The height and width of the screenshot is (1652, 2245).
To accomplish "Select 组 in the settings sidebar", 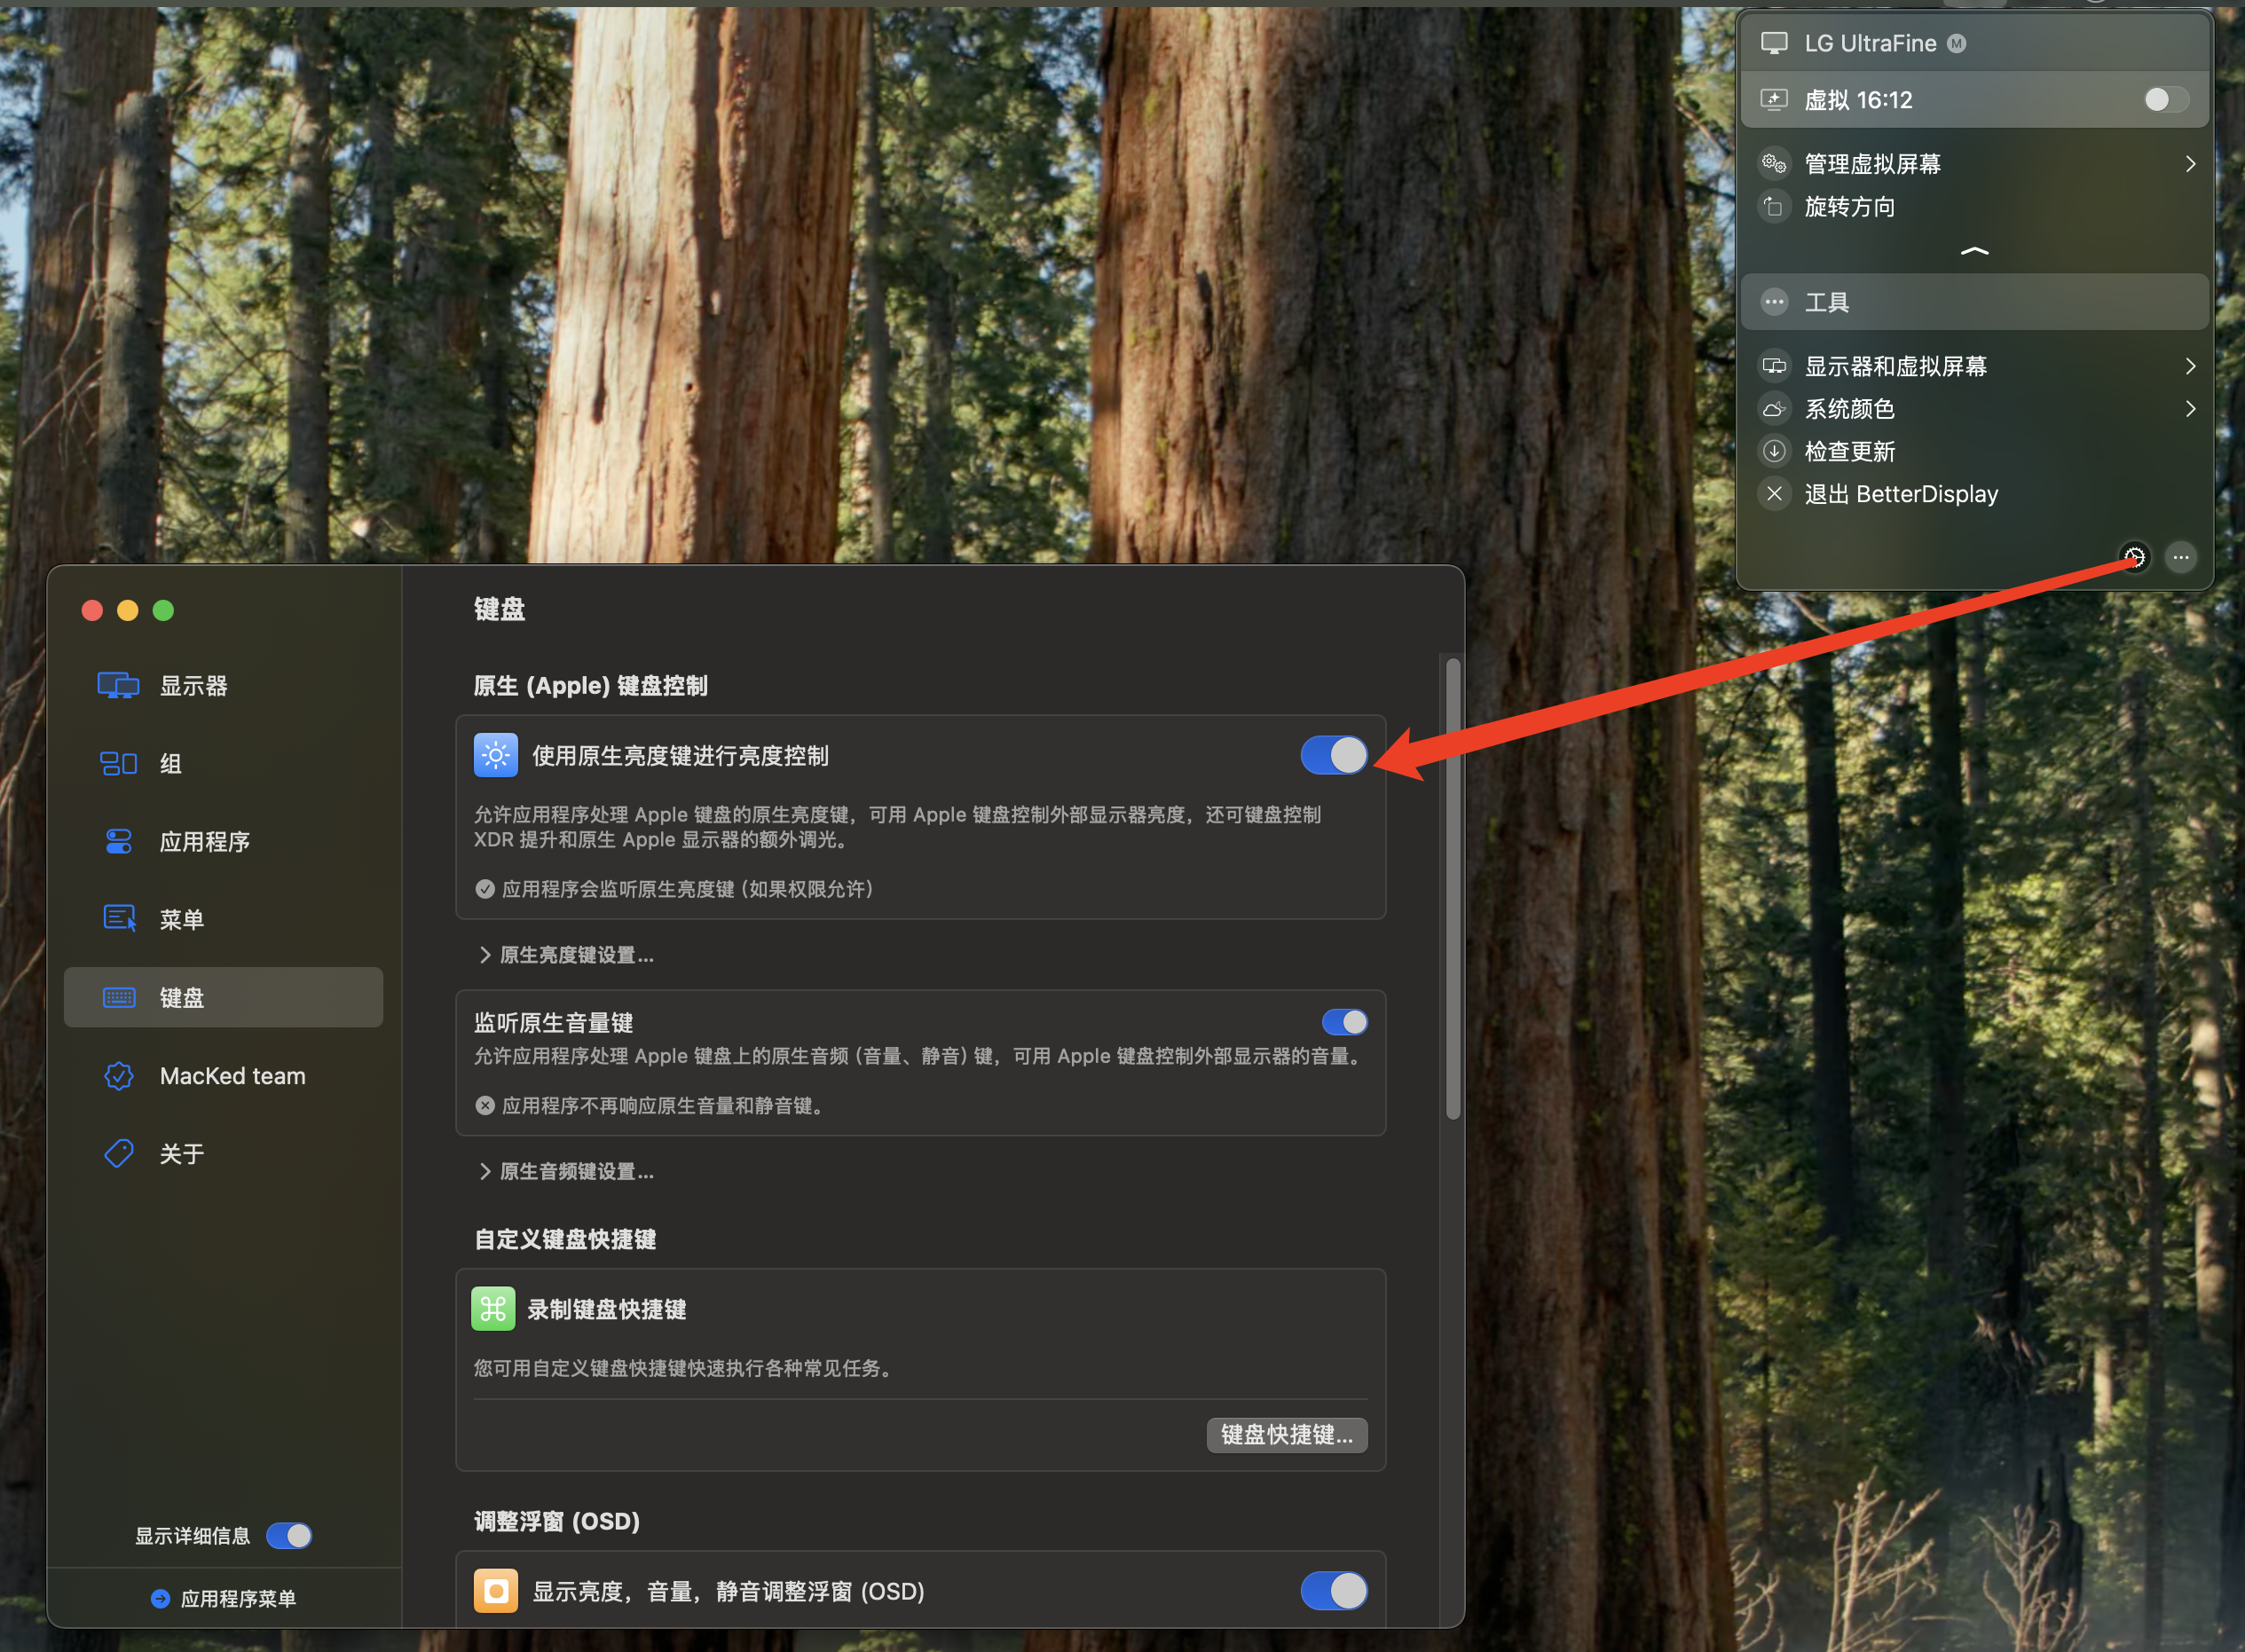I will (x=170, y=764).
